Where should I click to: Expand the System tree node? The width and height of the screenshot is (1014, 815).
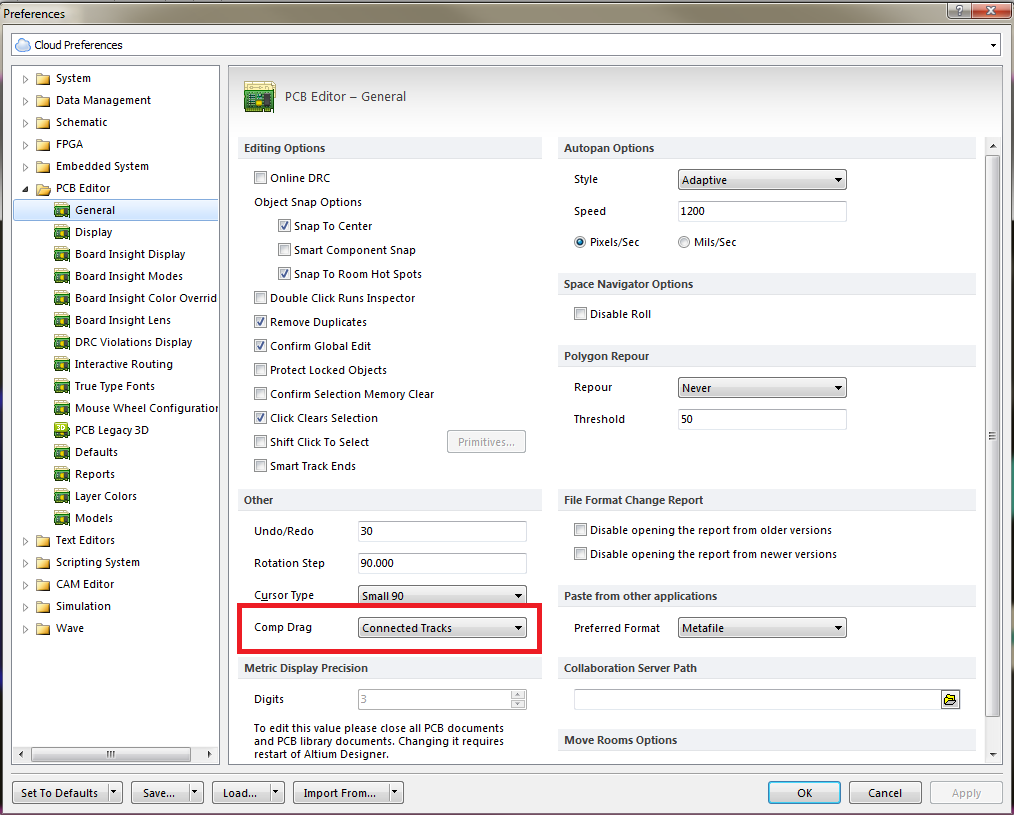[x=26, y=79]
